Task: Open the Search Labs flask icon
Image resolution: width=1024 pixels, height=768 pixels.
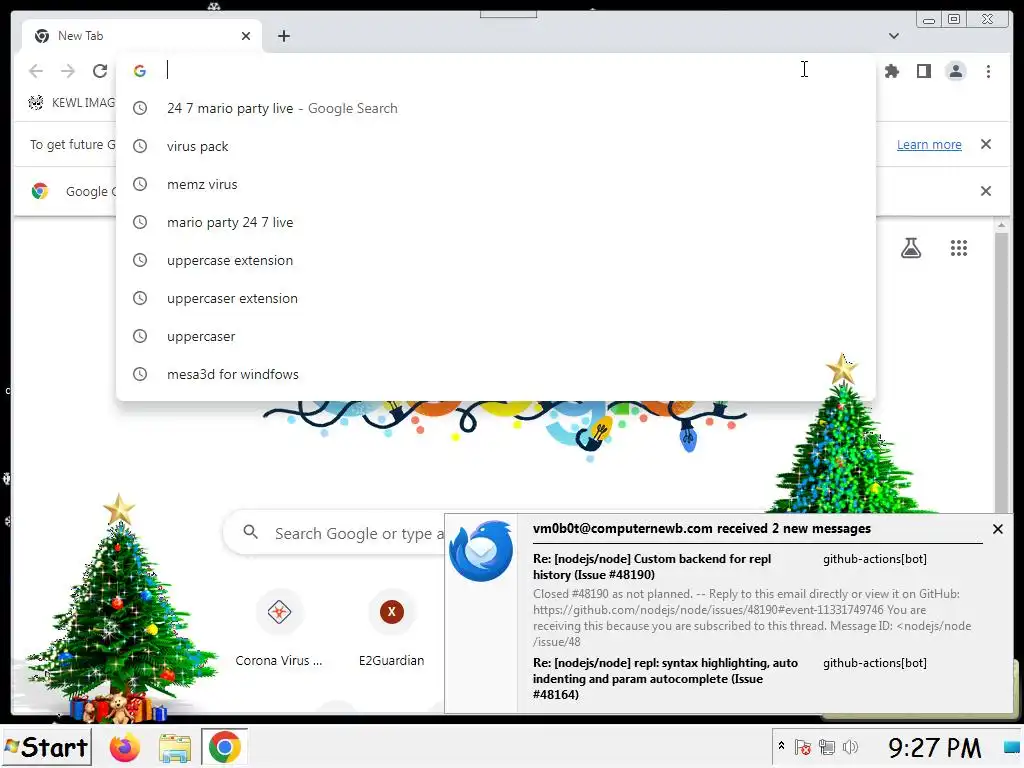Action: click(x=911, y=248)
